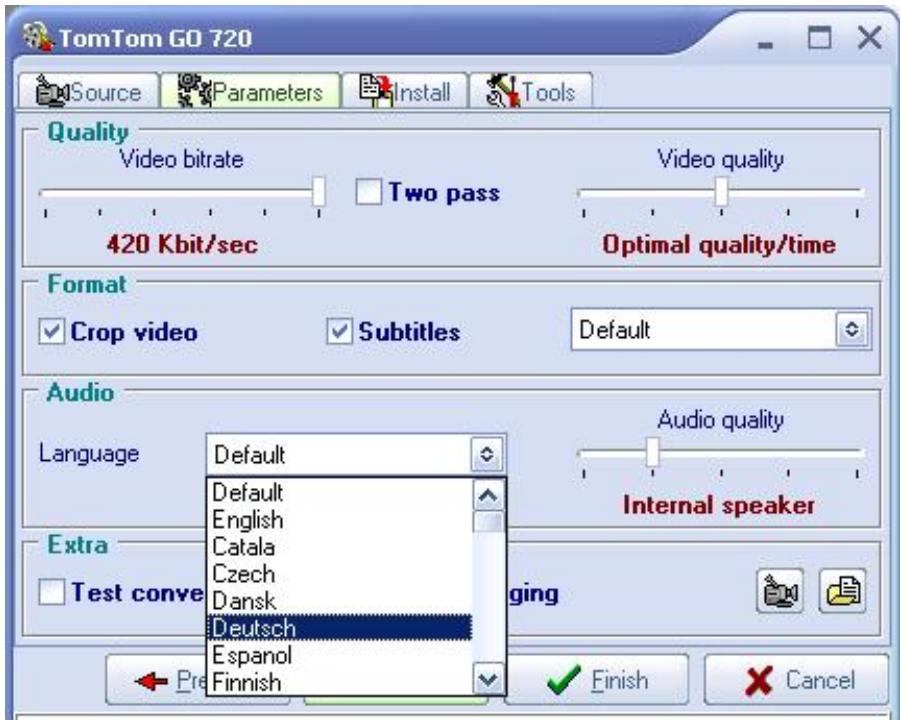
Task: Toggle the Subtitles checkbox
Action: click(339, 332)
